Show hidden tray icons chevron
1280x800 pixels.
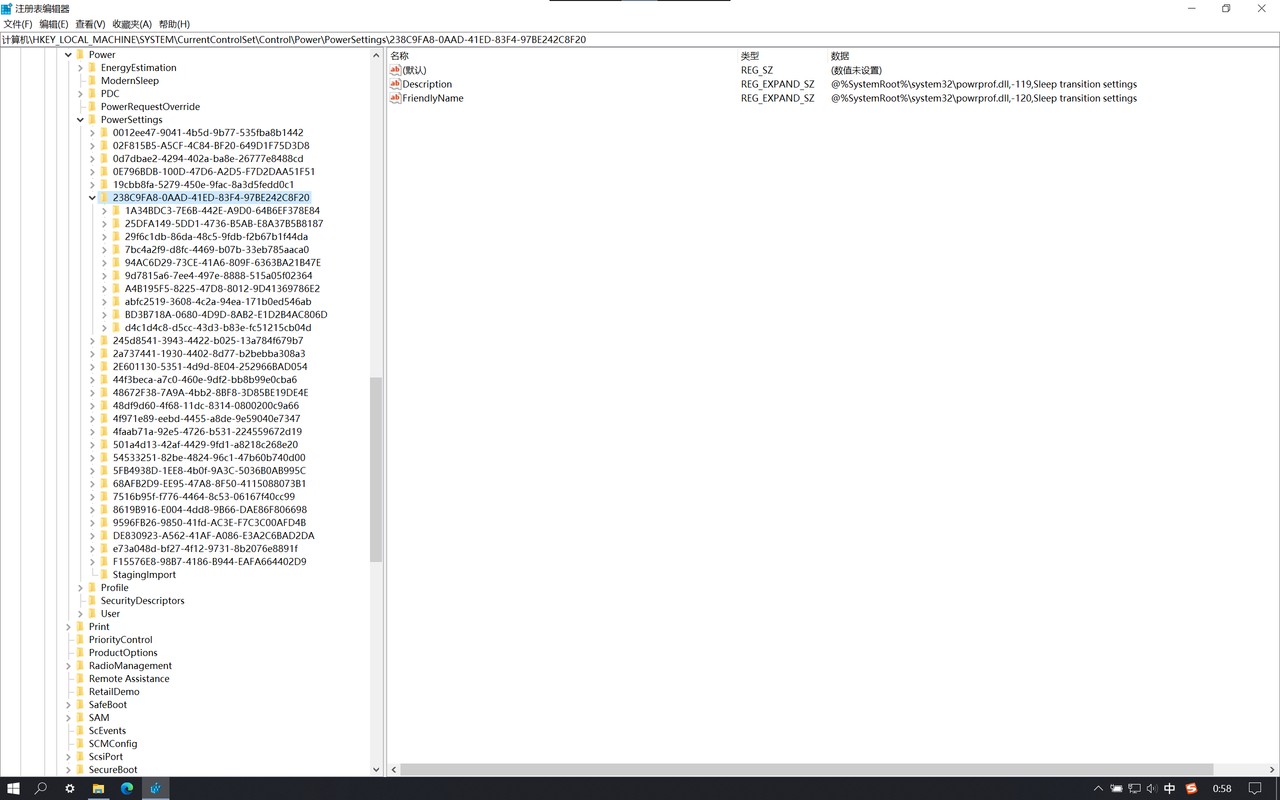1098,789
